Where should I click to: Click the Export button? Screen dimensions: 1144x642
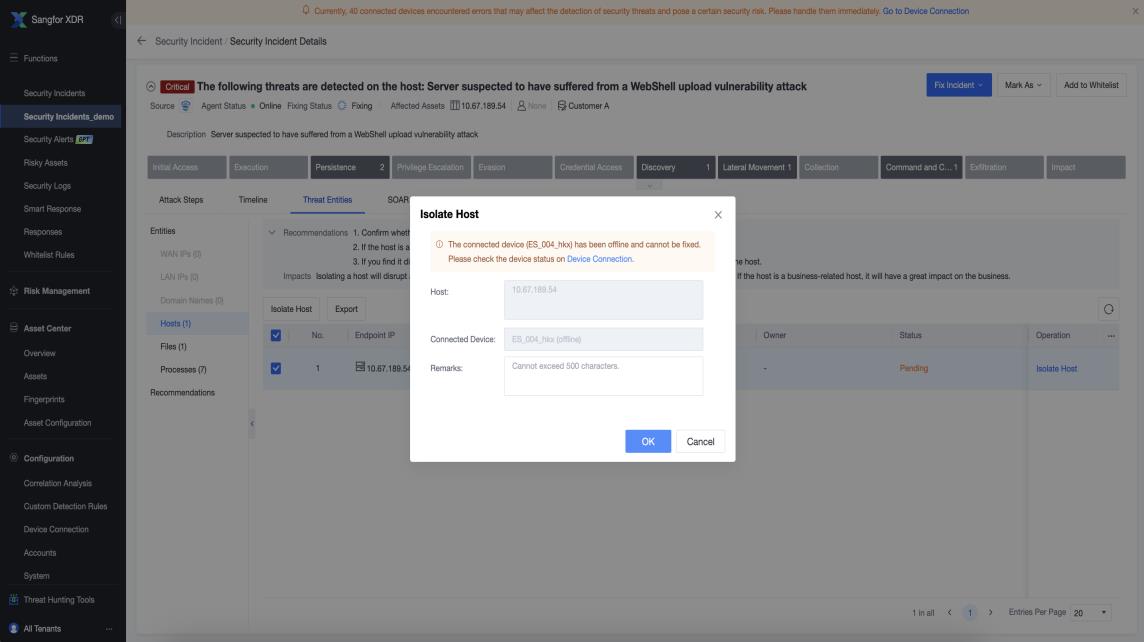346,309
